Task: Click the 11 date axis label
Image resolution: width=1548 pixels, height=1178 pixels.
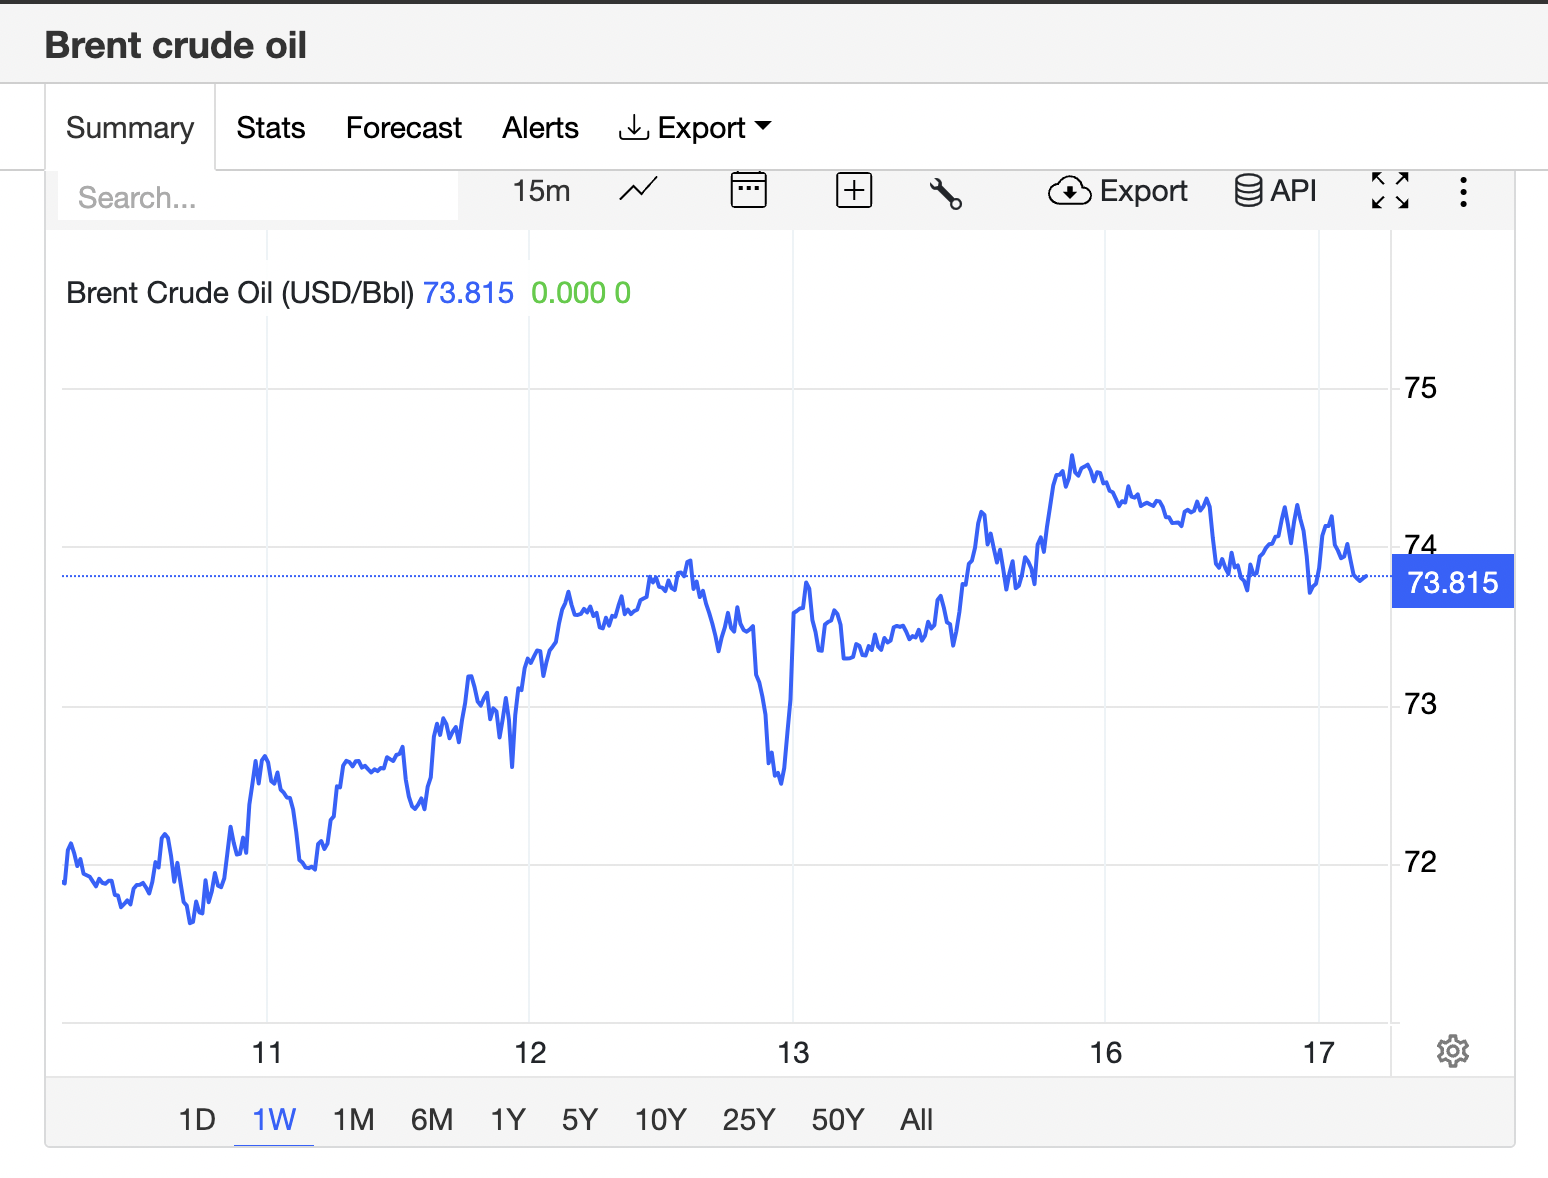Action: [x=267, y=1053]
